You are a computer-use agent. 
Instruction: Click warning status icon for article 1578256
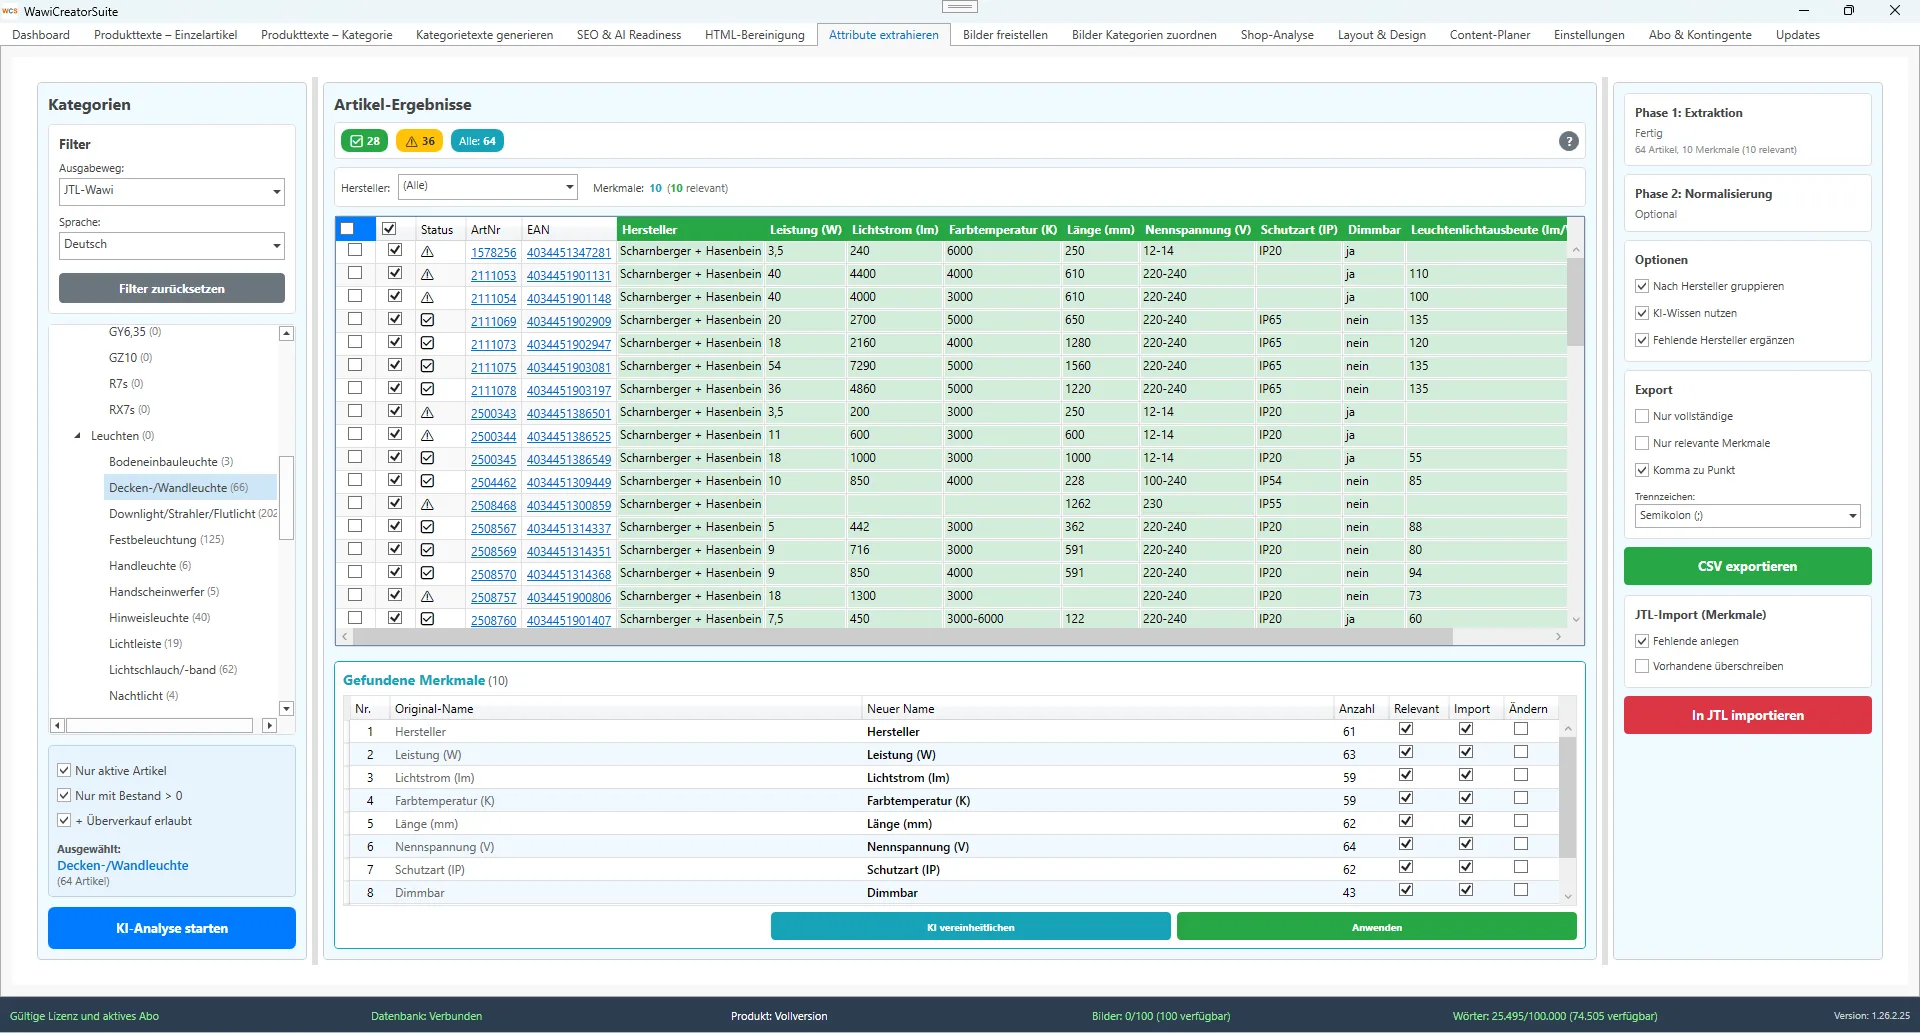pos(427,252)
